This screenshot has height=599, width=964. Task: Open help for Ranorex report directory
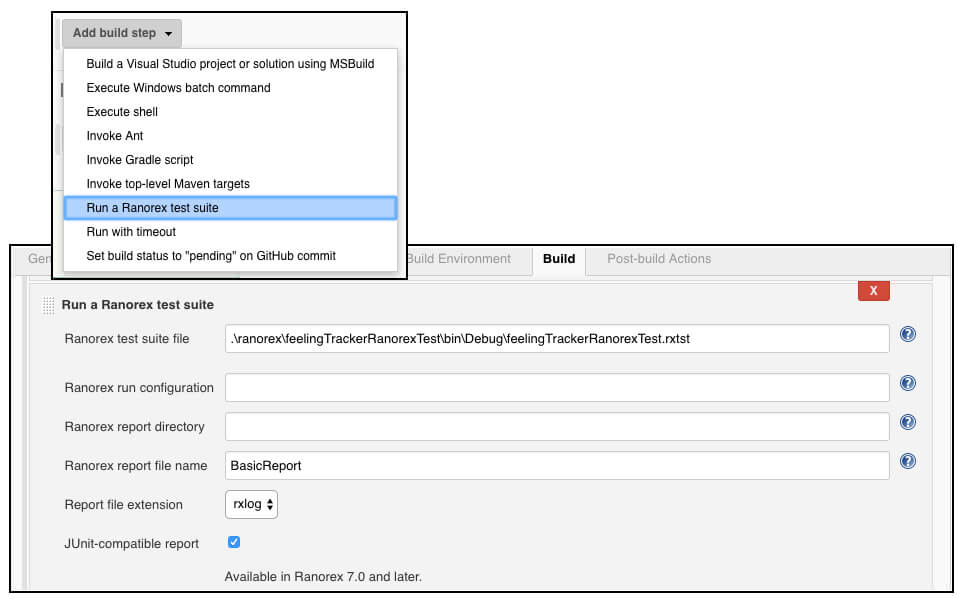tap(907, 422)
